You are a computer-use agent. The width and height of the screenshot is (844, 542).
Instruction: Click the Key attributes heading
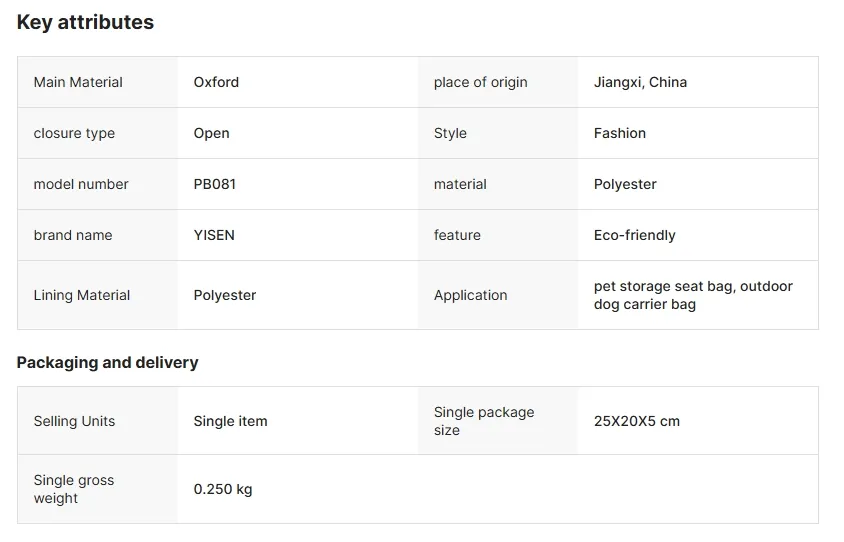[85, 22]
